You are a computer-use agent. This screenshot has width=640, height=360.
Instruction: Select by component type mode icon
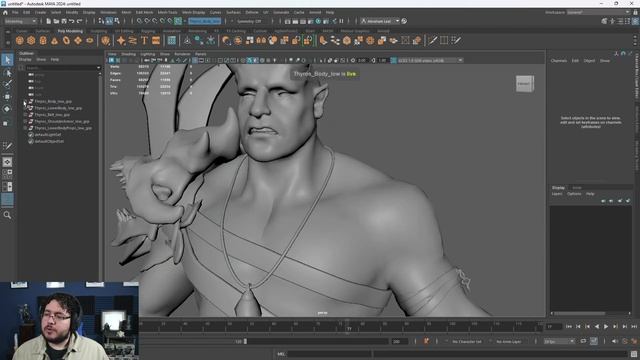(x=117, y=21)
